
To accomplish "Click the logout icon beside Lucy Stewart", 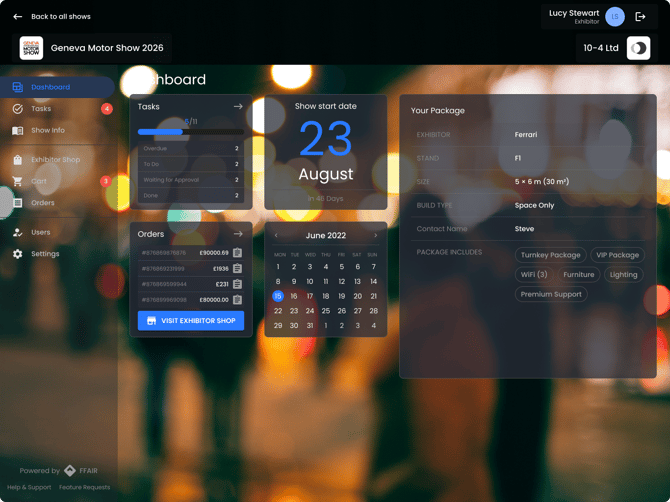I will click(641, 17).
